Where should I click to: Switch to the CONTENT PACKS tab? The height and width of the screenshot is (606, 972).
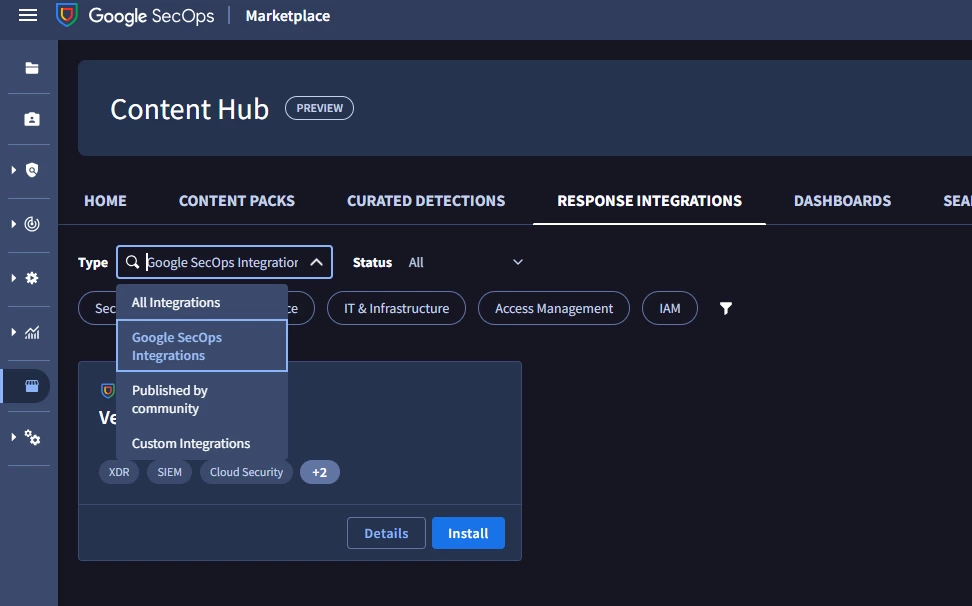pos(237,201)
